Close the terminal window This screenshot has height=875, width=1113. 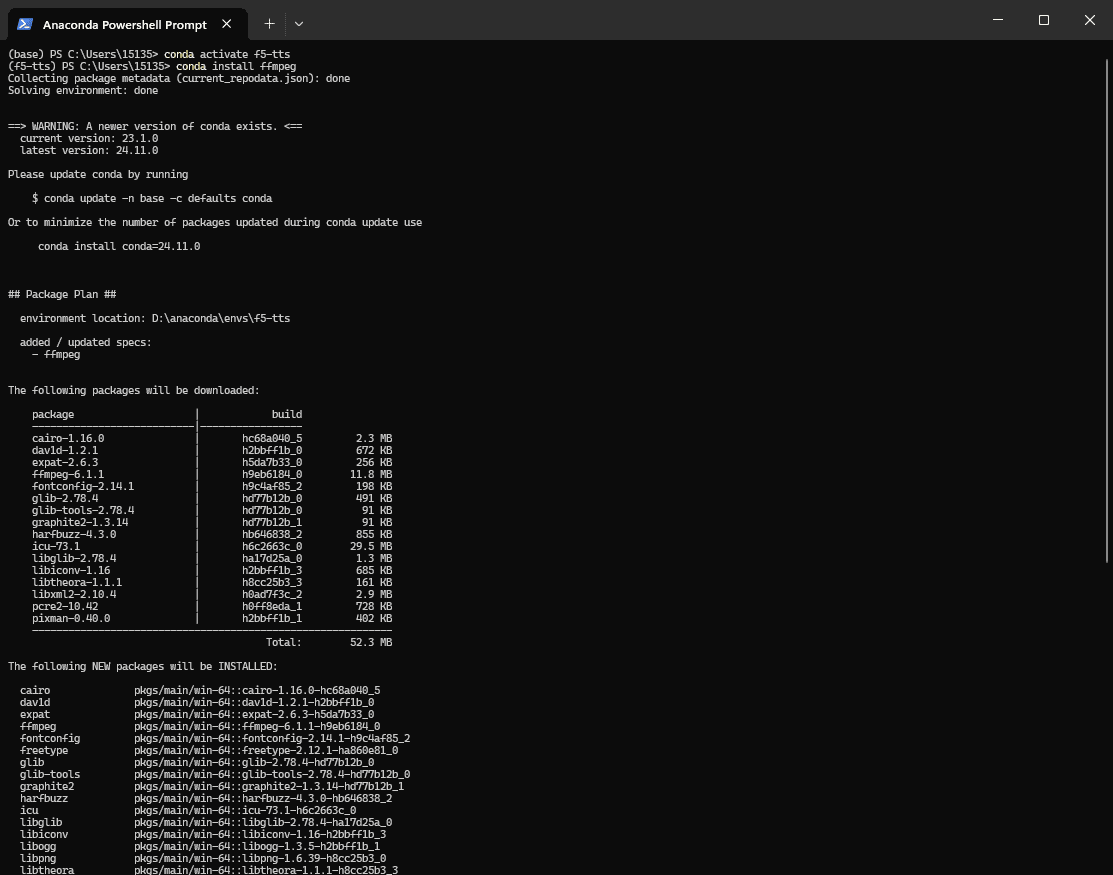[x=1089, y=20]
